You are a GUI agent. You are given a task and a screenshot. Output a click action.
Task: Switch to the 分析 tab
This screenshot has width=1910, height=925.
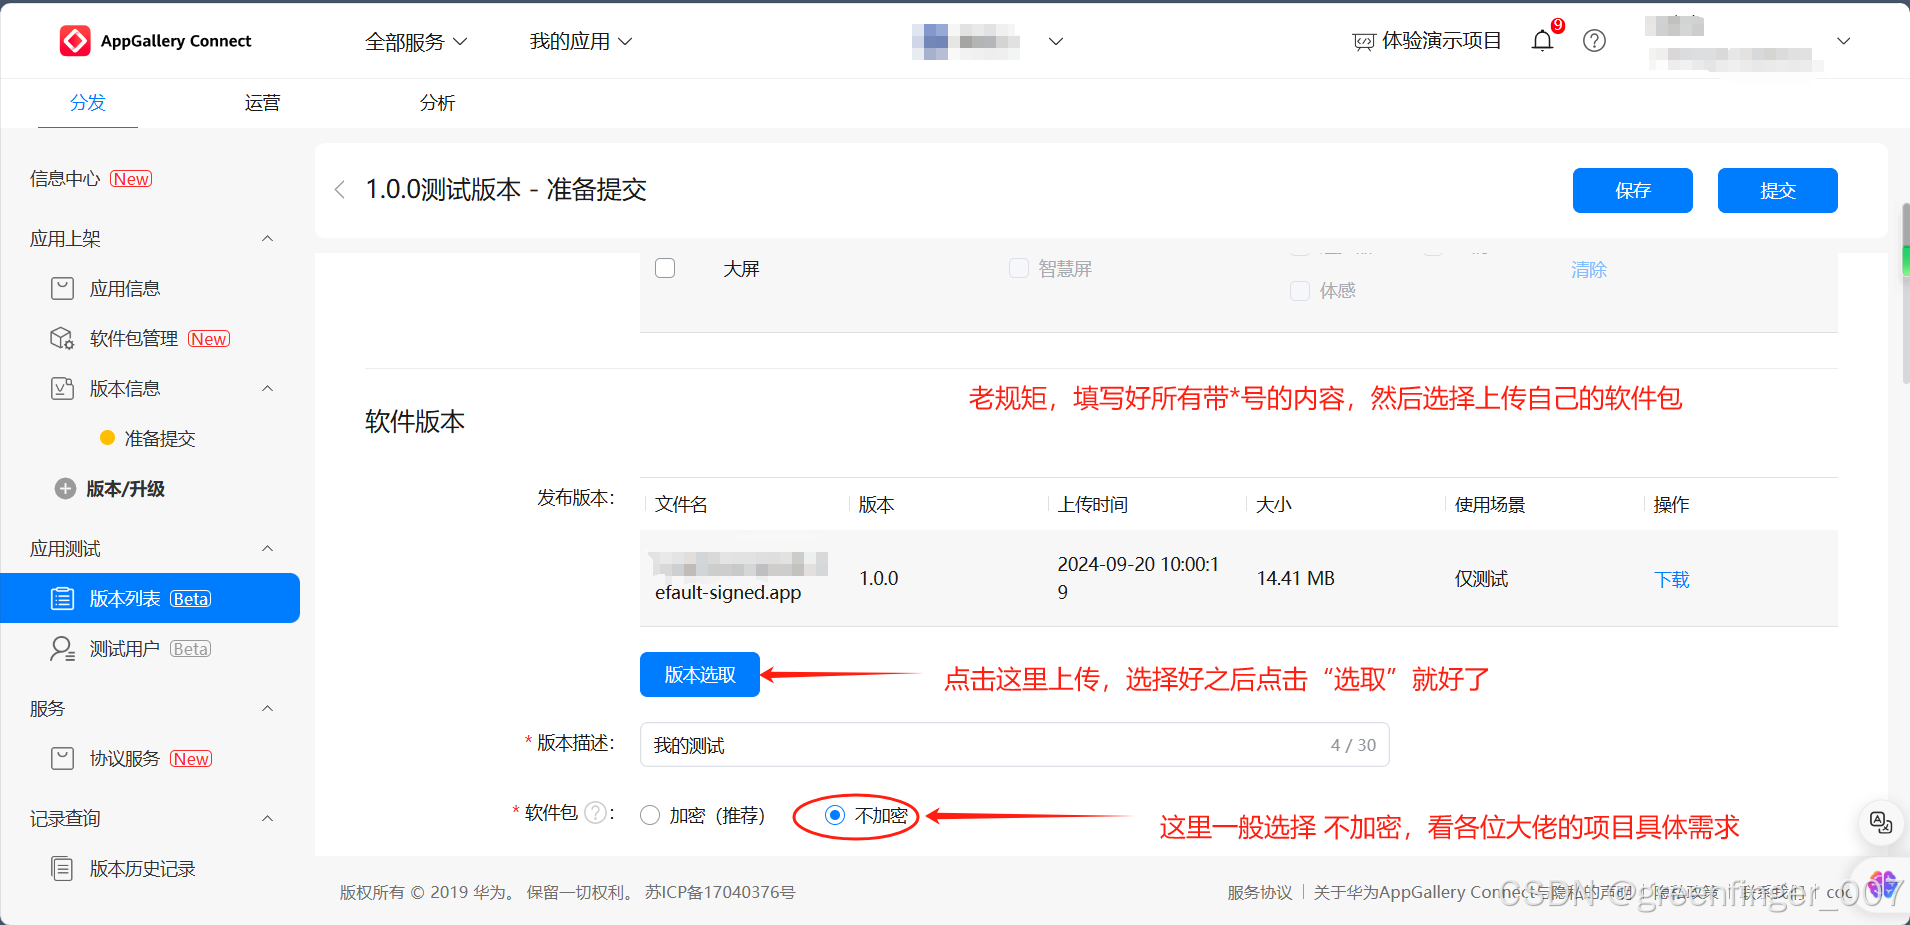(438, 103)
